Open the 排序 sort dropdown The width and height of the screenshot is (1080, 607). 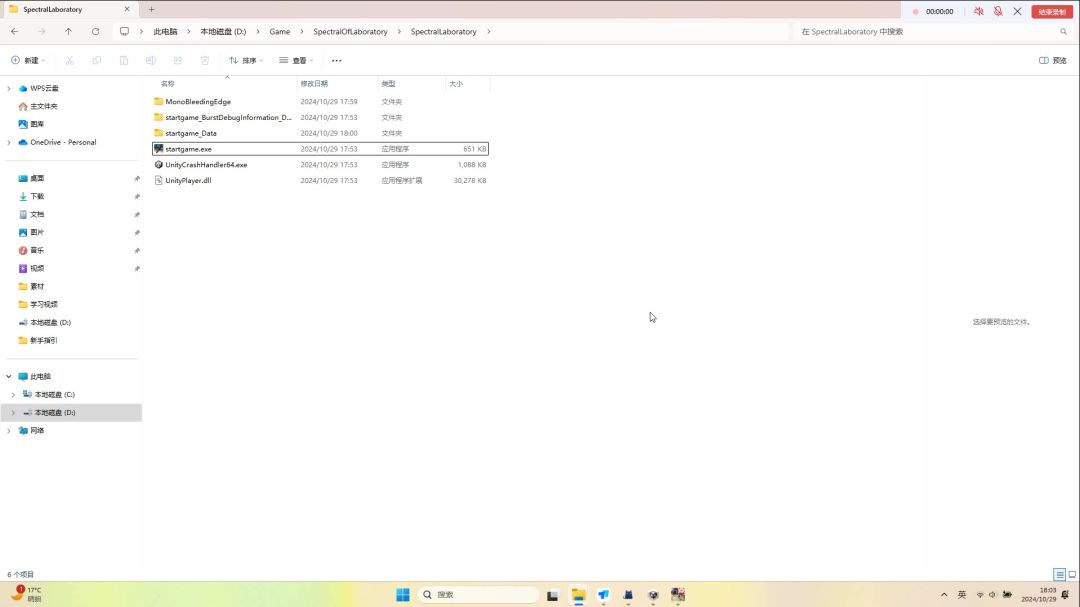pyautogui.click(x=246, y=60)
